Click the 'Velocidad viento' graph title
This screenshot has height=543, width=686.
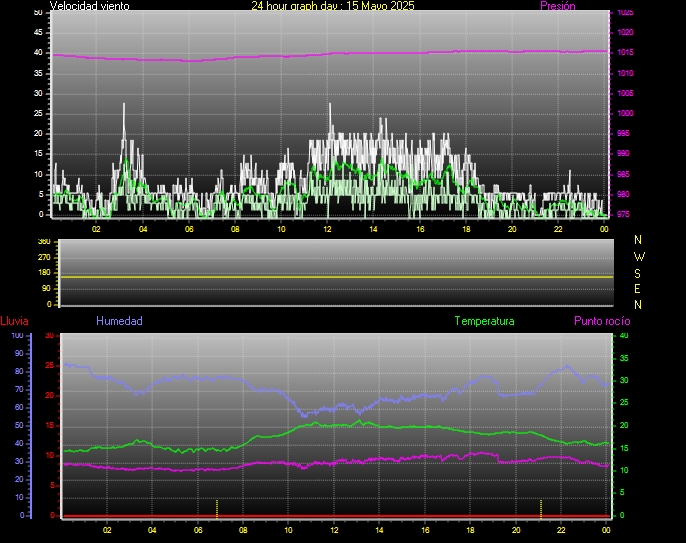[90, 6]
